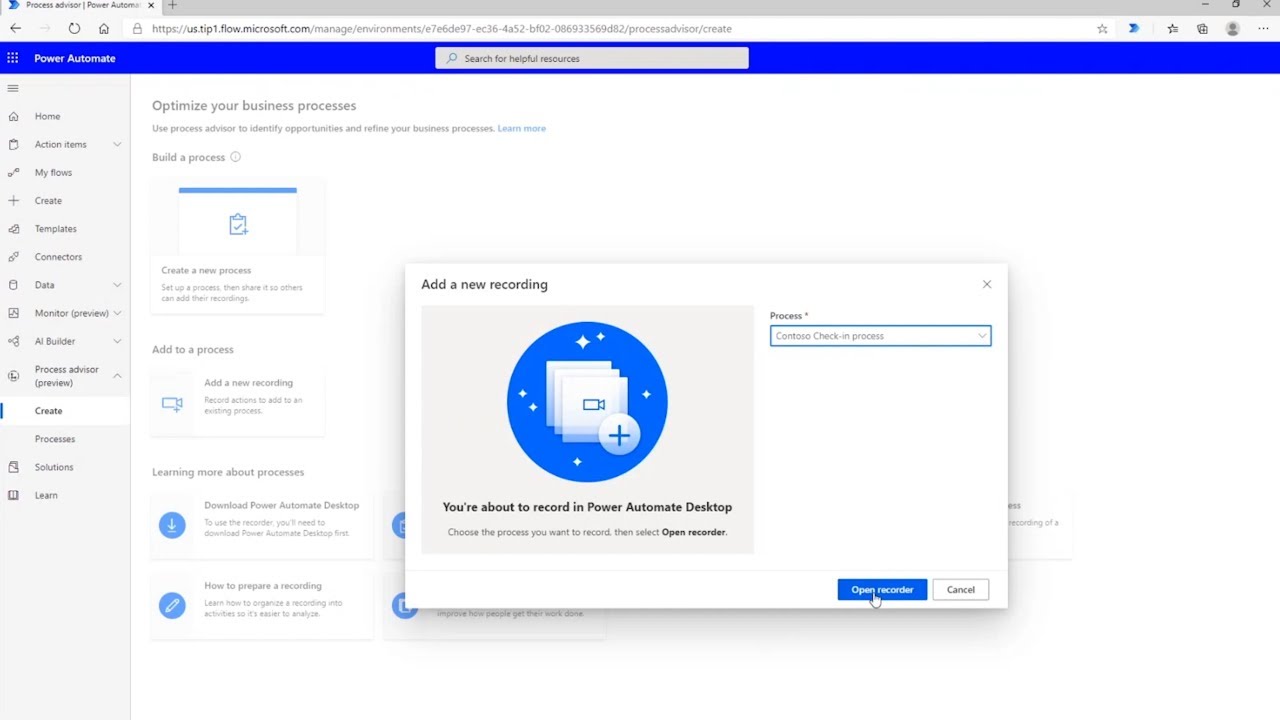Image resolution: width=1280 pixels, height=720 pixels.
Task: Open How to prepare a recording card
Action: (x=262, y=605)
